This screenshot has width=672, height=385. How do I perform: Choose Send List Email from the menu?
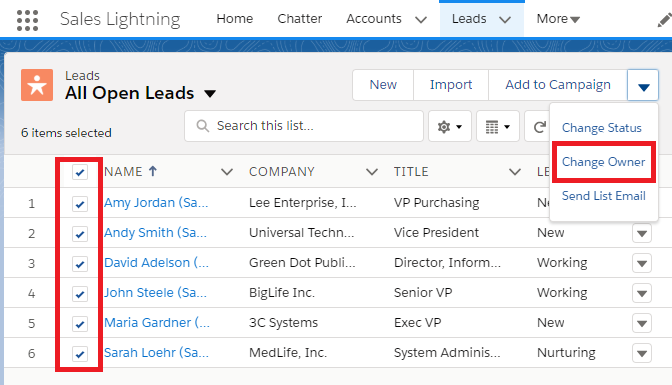tap(603, 196)
